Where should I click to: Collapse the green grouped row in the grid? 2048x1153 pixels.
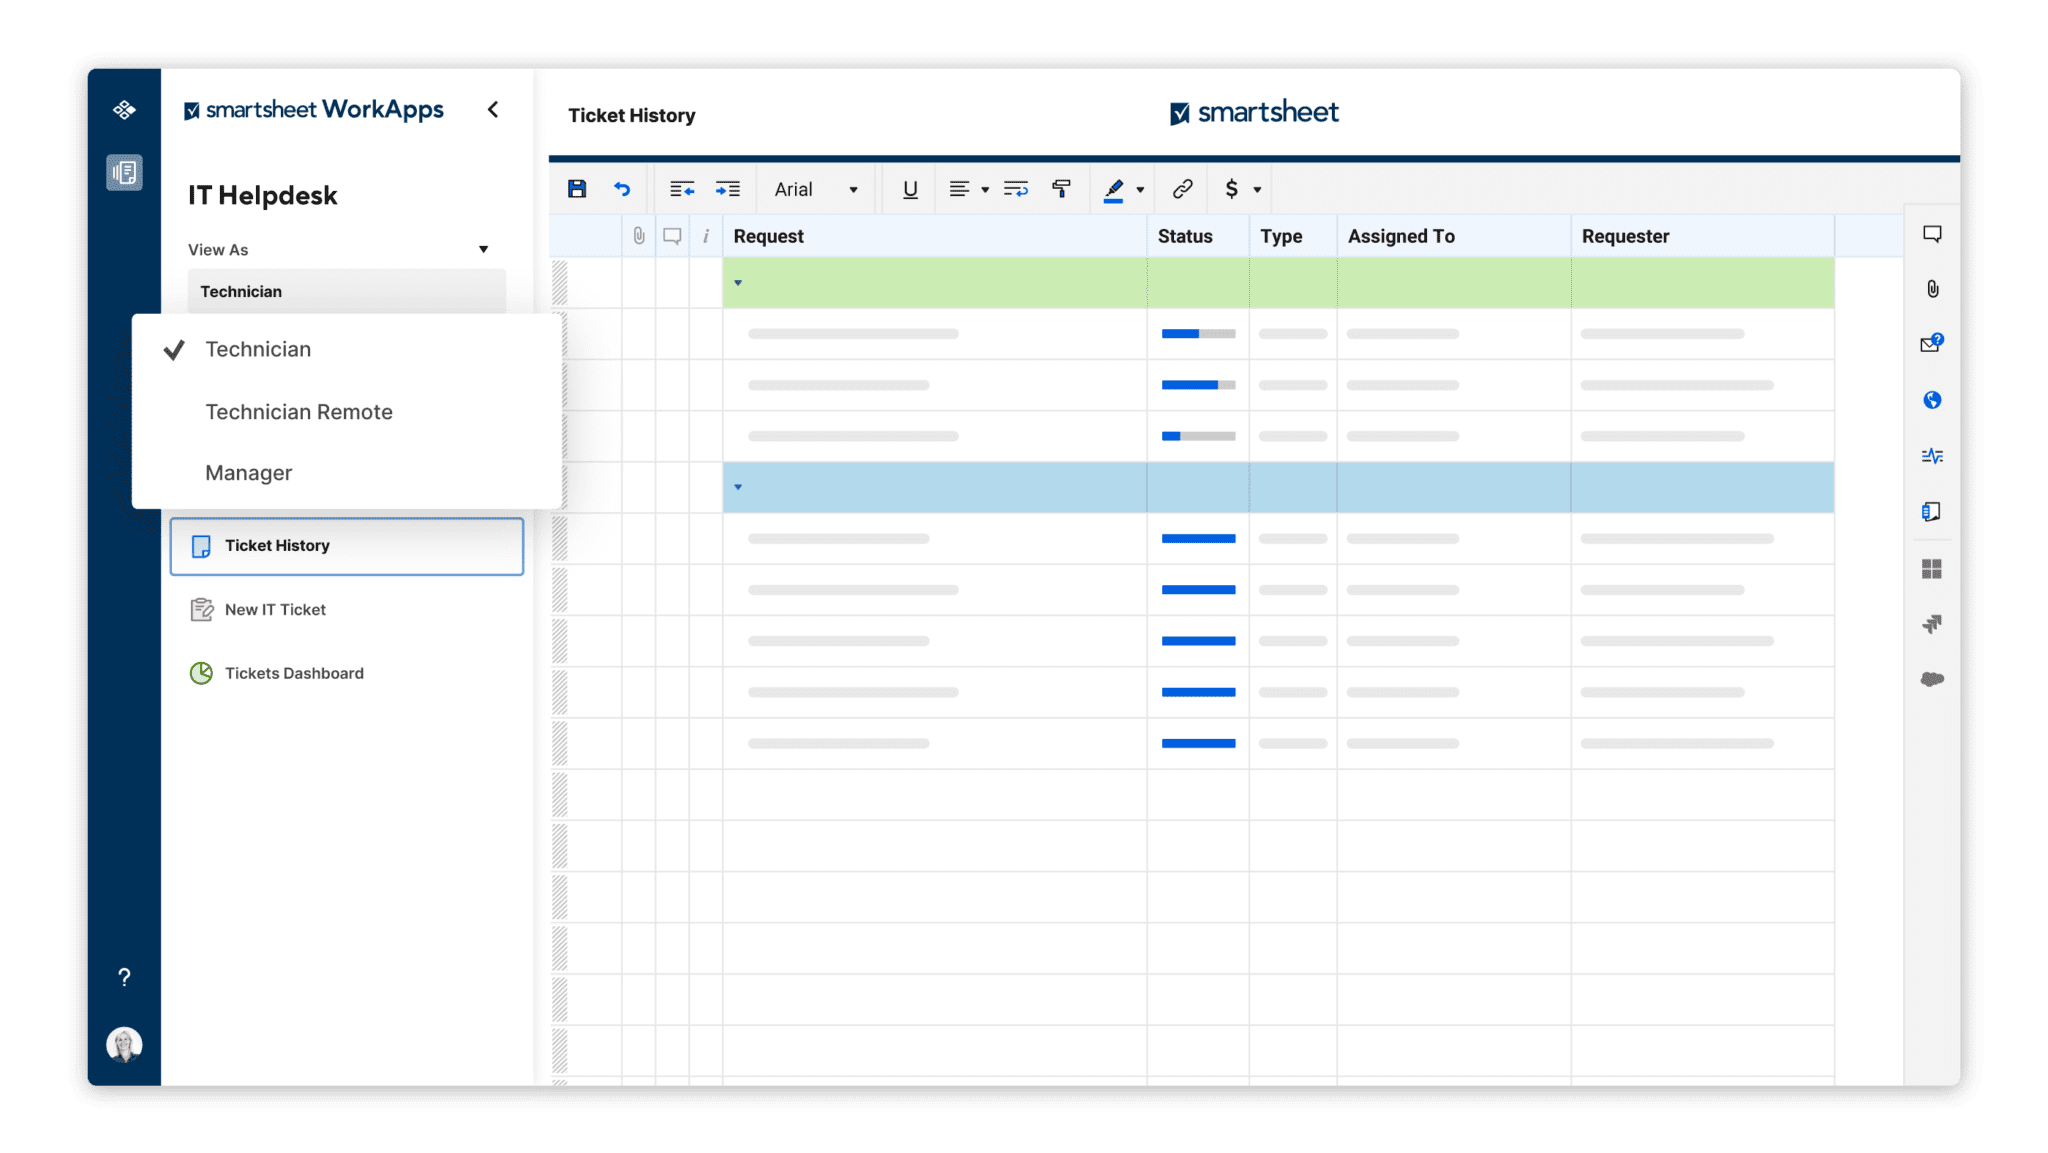739,282
